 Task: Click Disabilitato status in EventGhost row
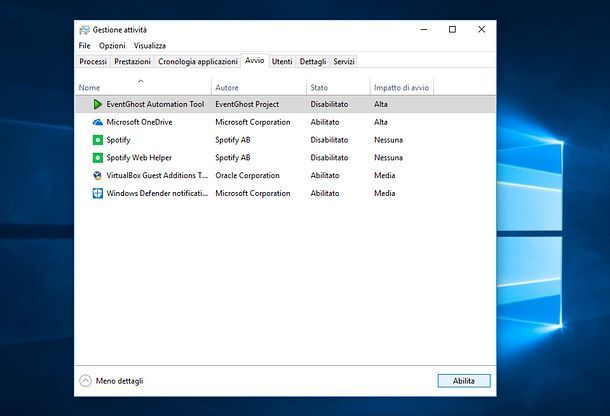pos(329,104)
